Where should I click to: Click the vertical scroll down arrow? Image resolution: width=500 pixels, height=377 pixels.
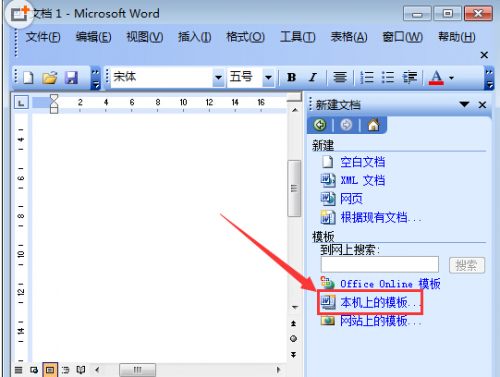point(295,307)
